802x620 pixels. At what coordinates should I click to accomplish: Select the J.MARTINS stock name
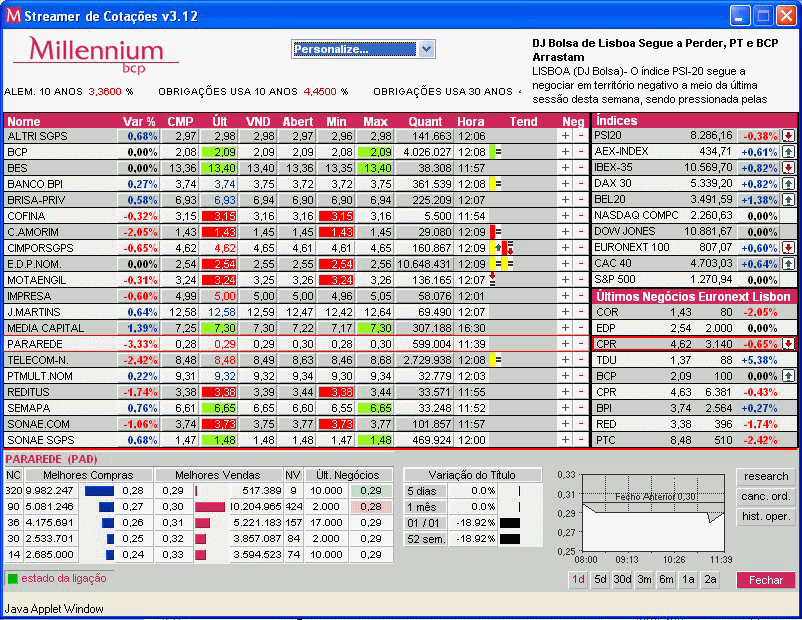[34, 312]
